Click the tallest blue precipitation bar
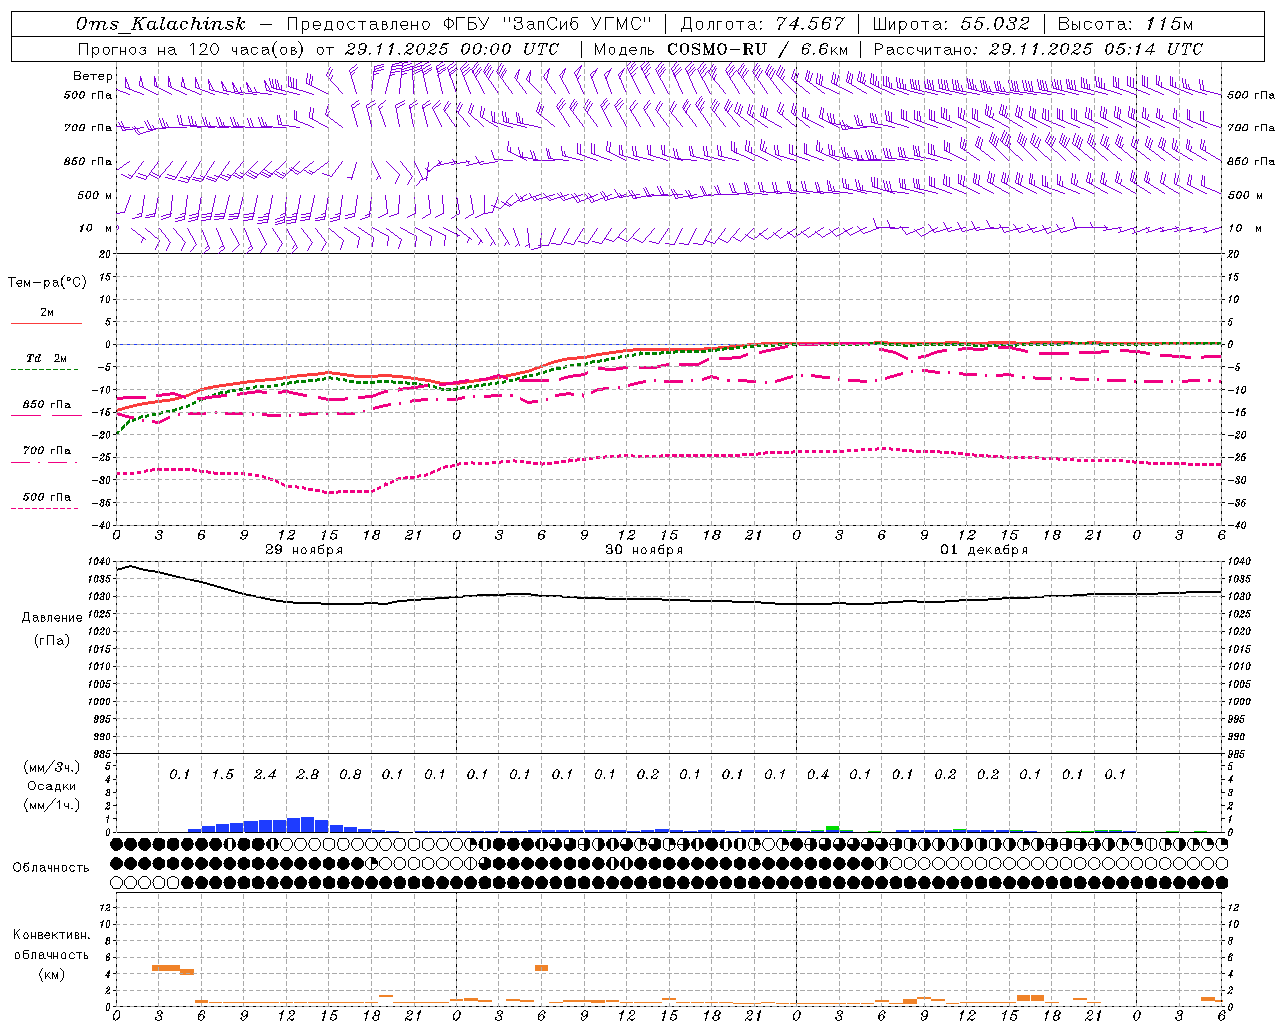The width and height of the screenshot is (1280, 1024). click(x=307, y=824)
